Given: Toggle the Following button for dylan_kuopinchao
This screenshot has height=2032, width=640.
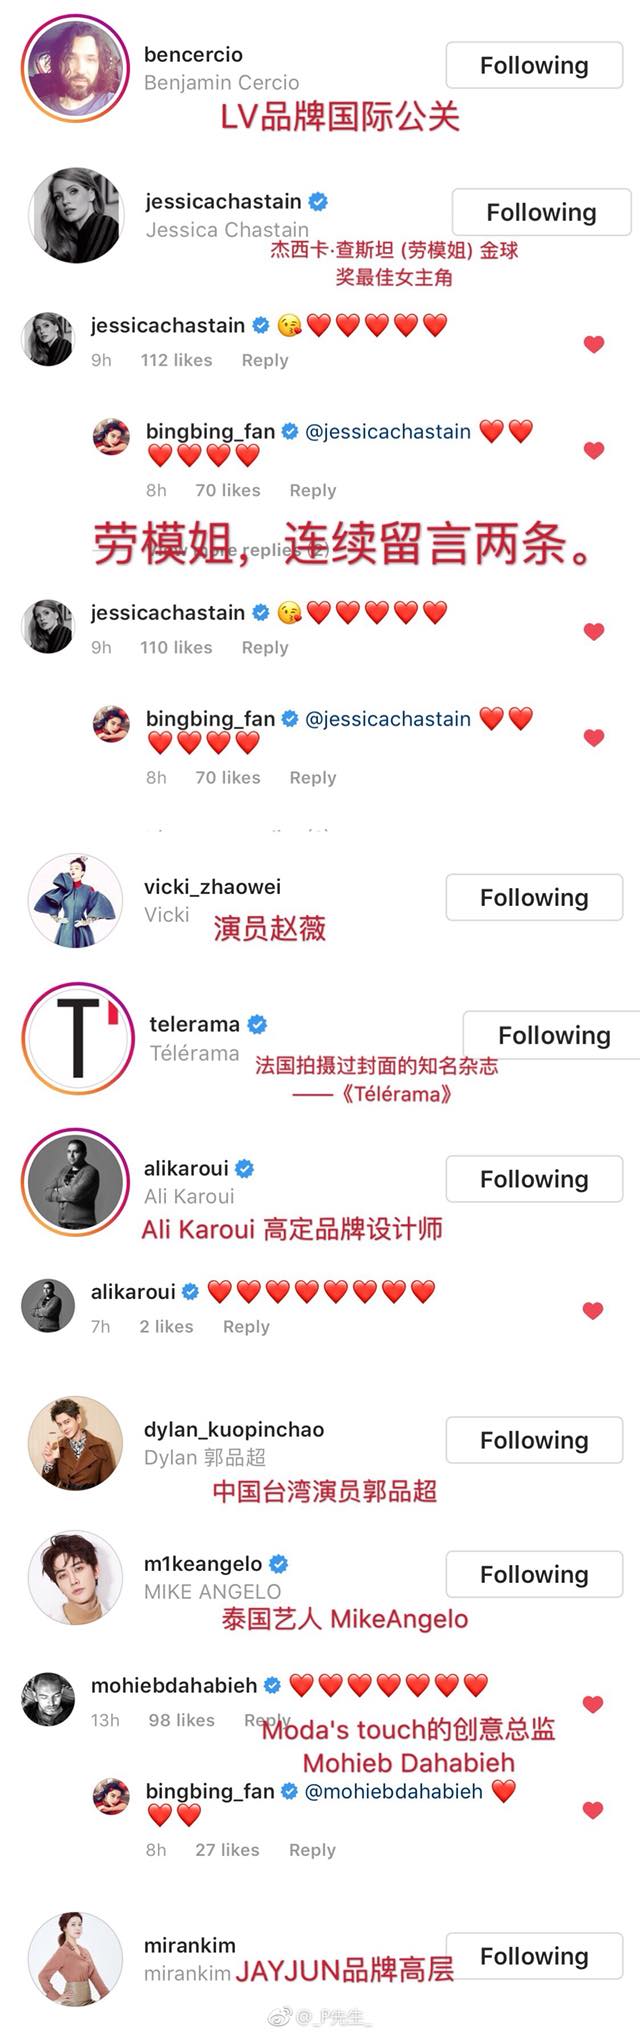Looking at the screenshot, I should [x=534, y=1440].
